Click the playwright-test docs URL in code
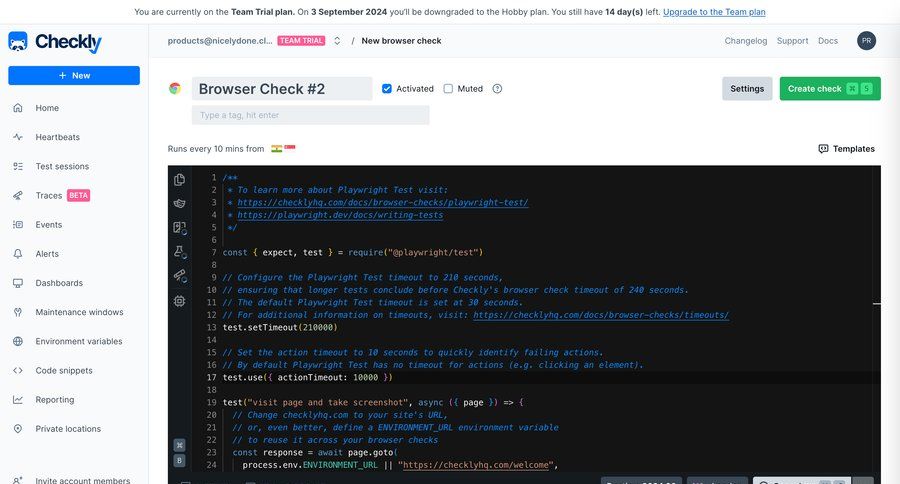 coord(383,202)
